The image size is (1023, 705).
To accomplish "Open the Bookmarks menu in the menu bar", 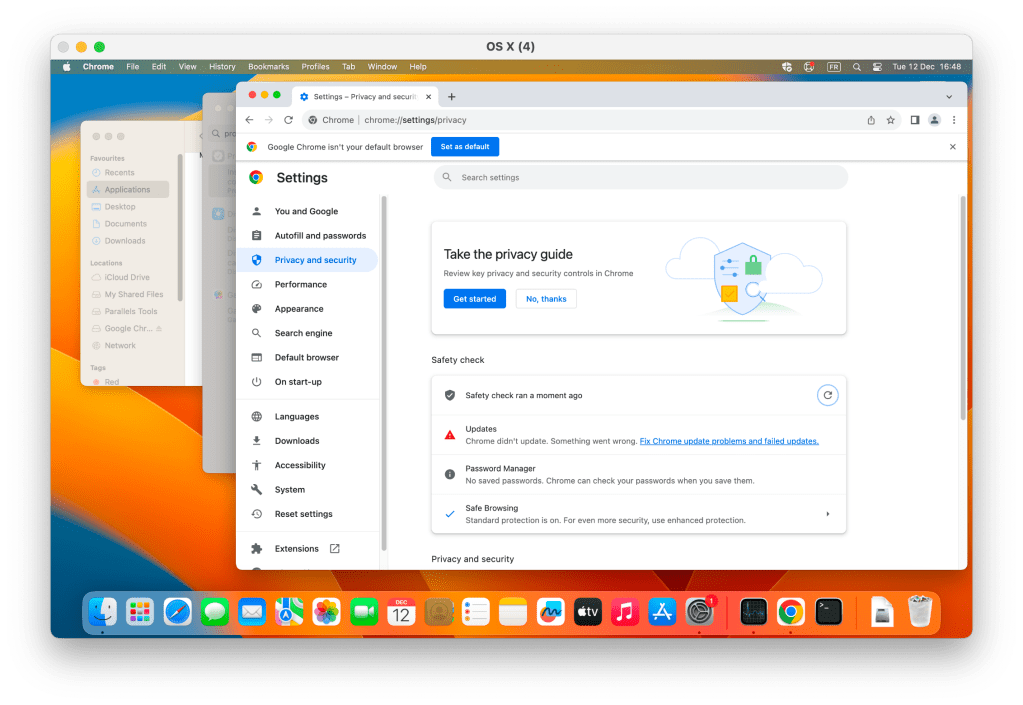I will (x=268, y=67).
